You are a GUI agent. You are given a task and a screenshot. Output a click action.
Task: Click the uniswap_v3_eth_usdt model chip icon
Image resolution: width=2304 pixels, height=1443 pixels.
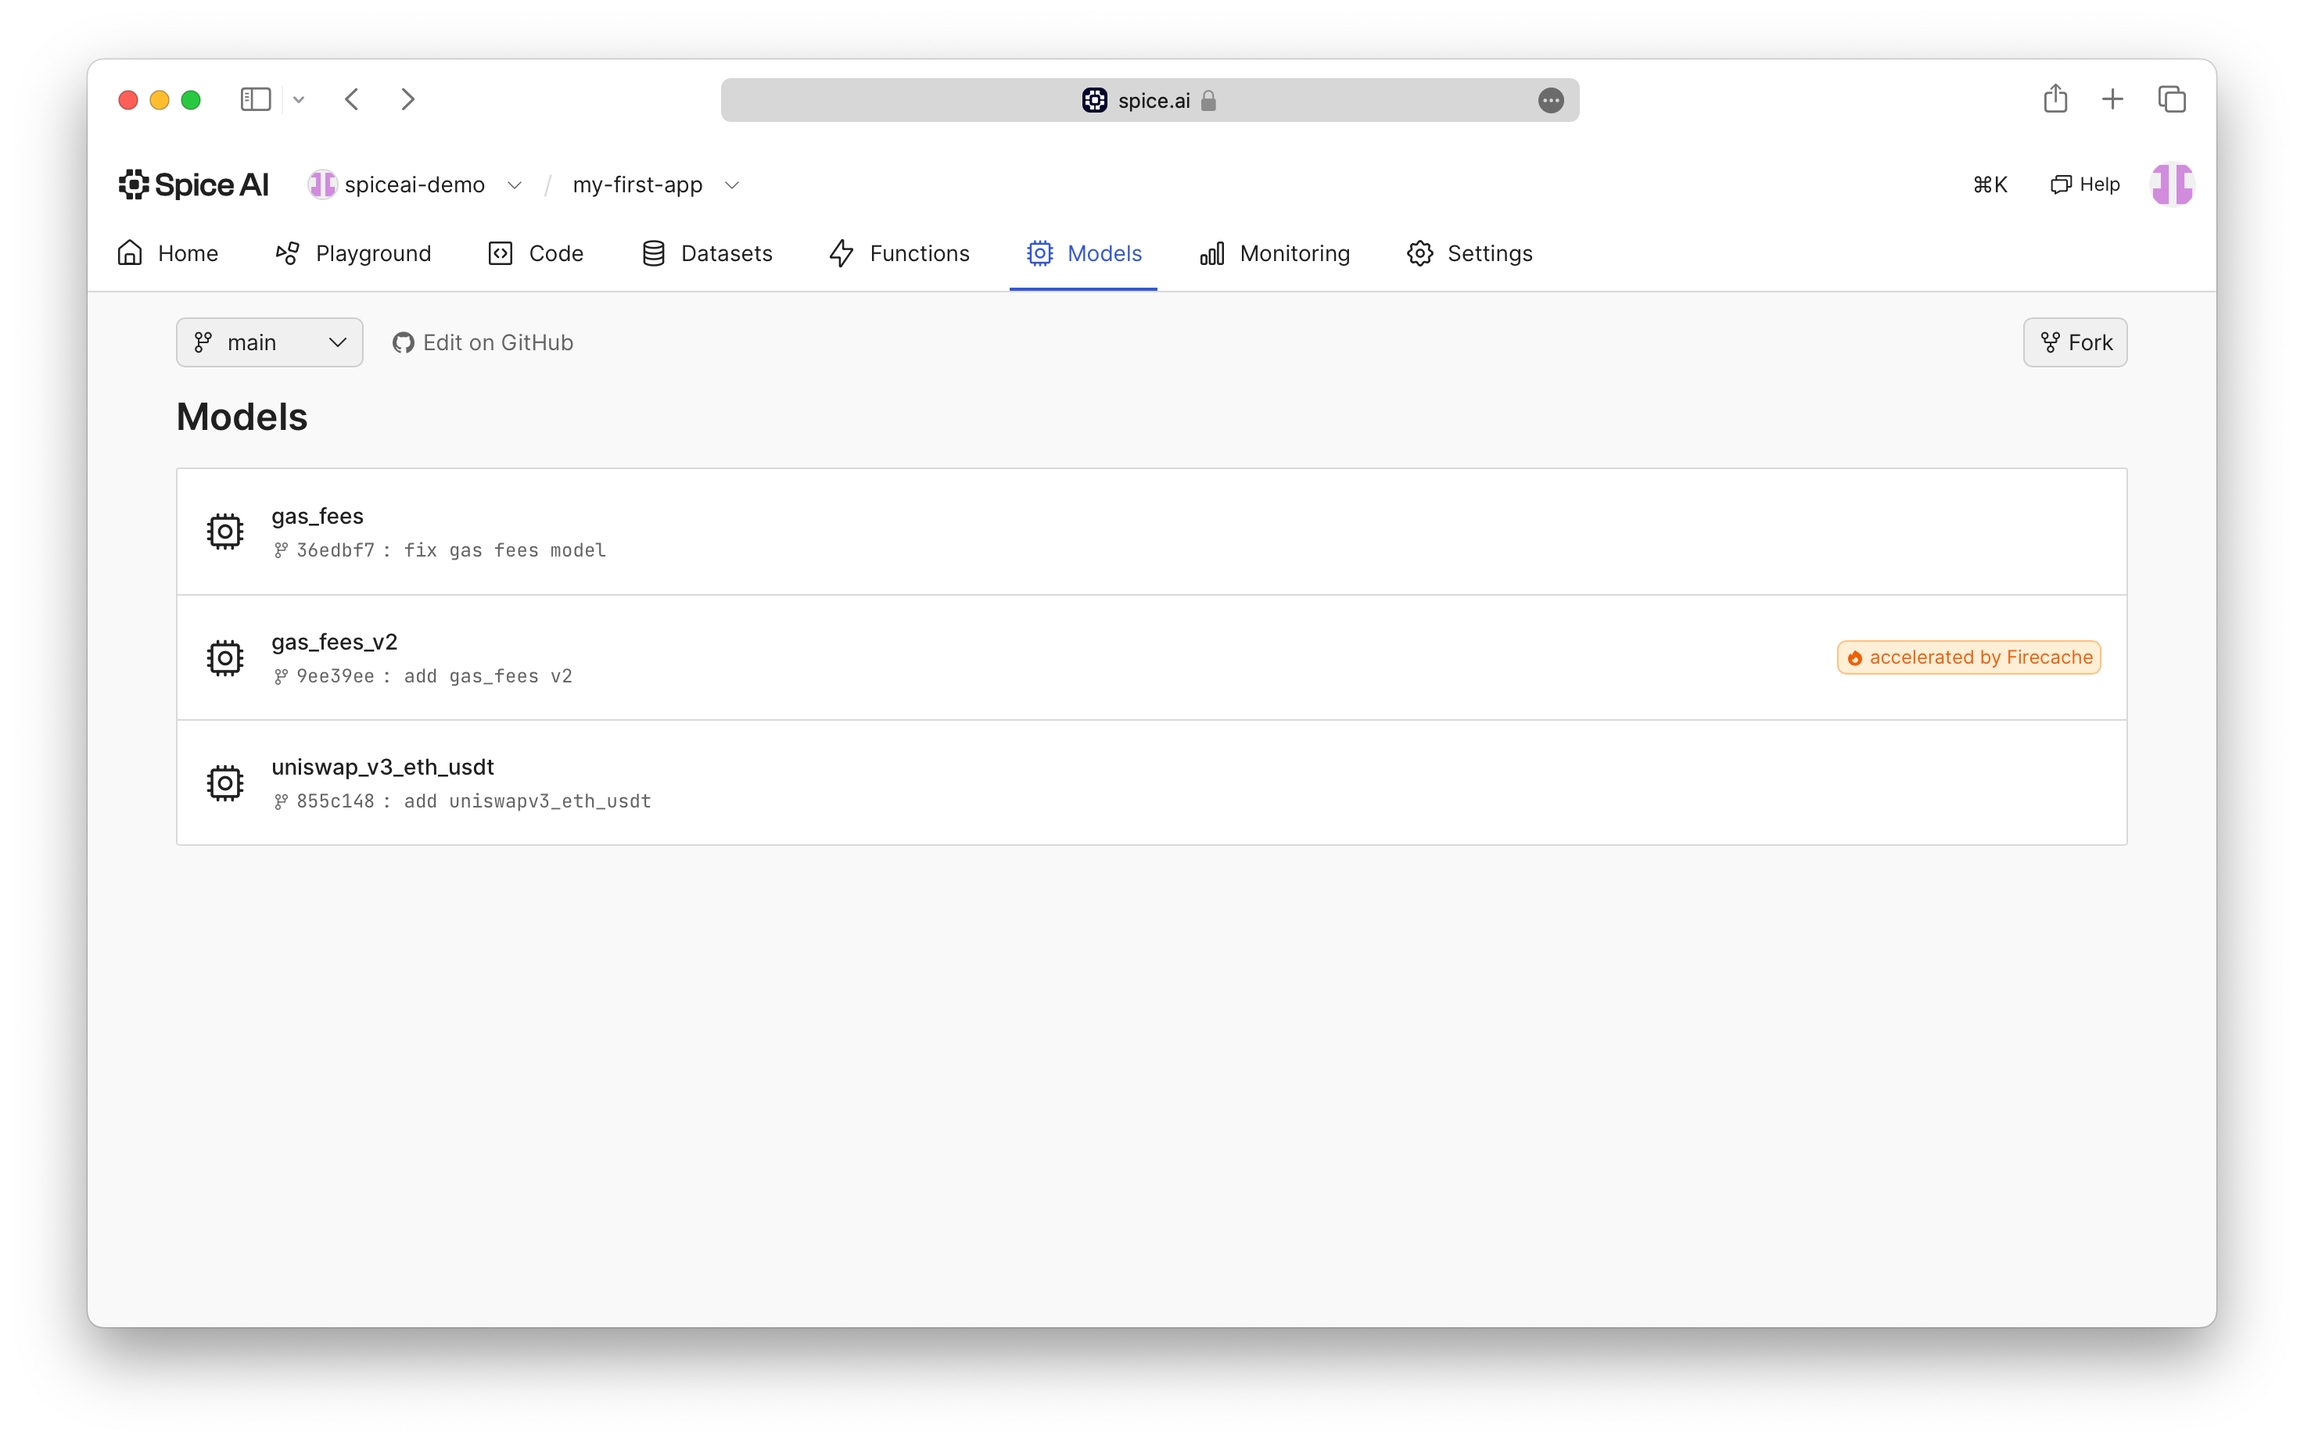pos(225,783)
